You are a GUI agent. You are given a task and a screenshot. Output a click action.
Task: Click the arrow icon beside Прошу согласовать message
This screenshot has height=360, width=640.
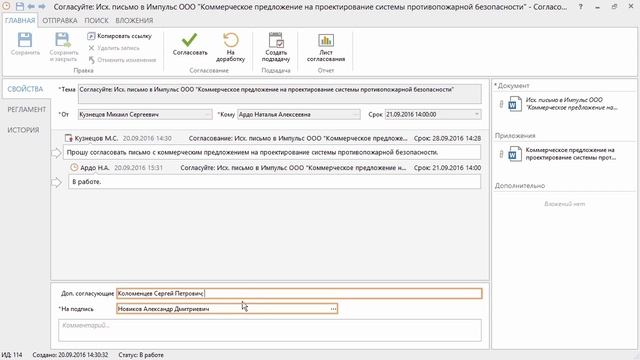[56, 153]
